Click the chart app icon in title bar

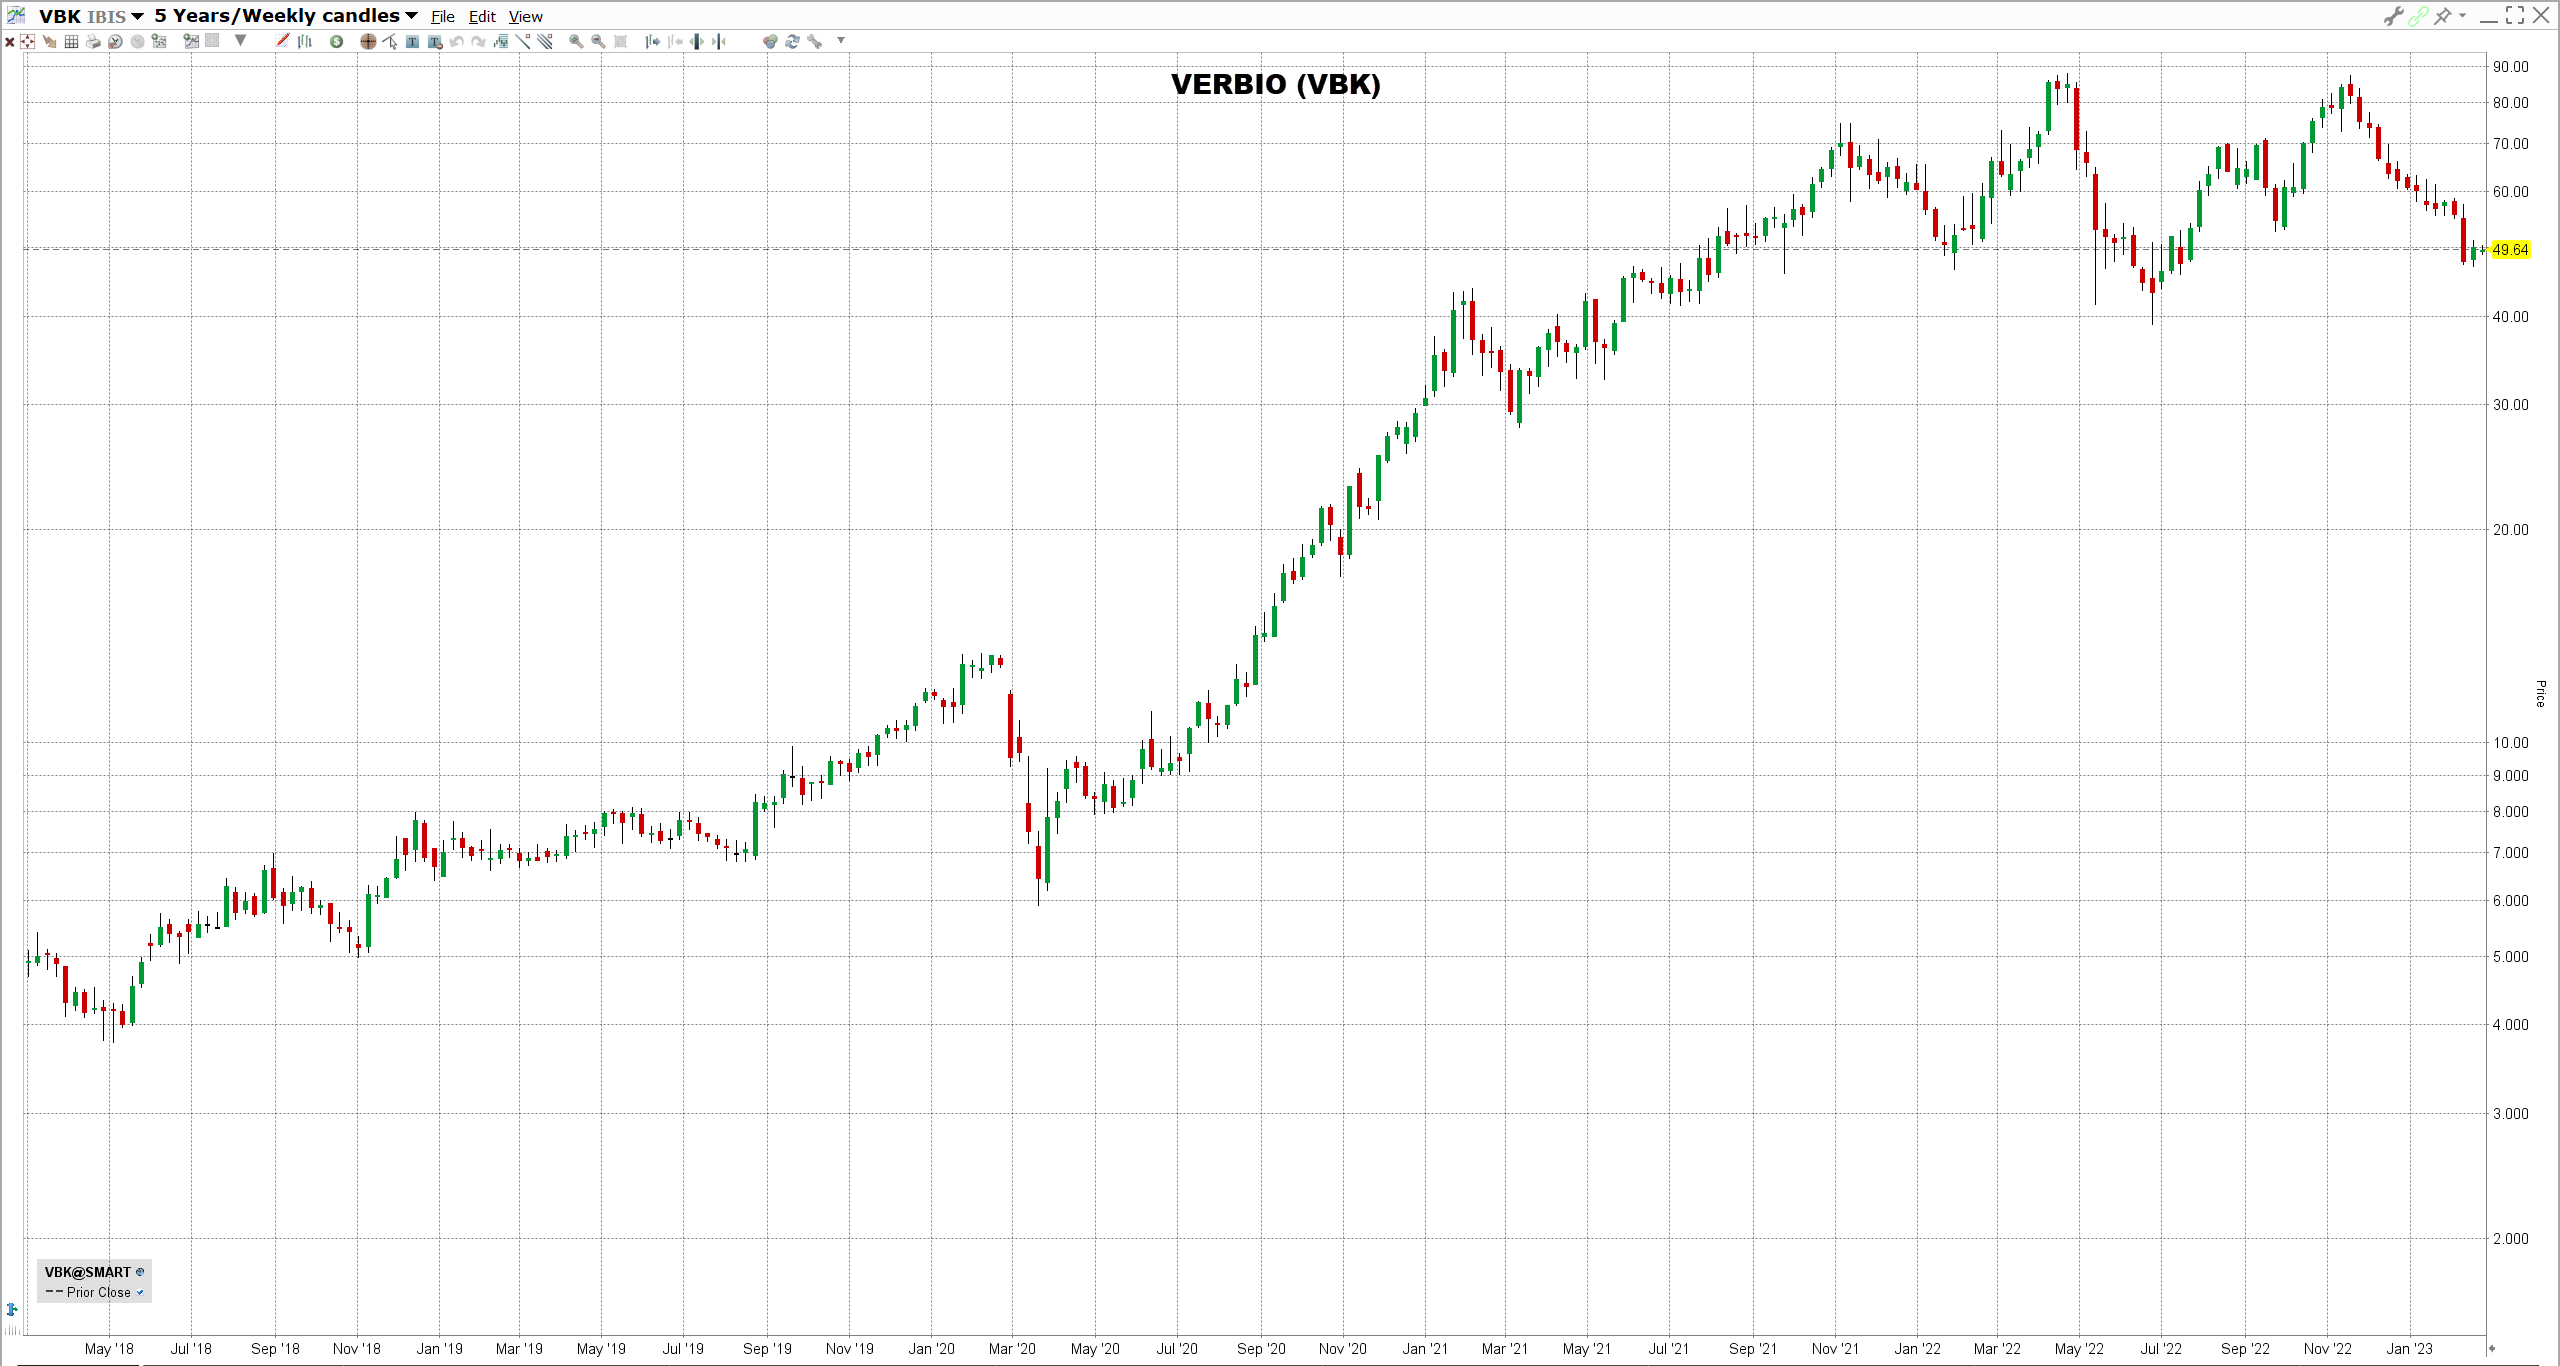click(16, 15)
